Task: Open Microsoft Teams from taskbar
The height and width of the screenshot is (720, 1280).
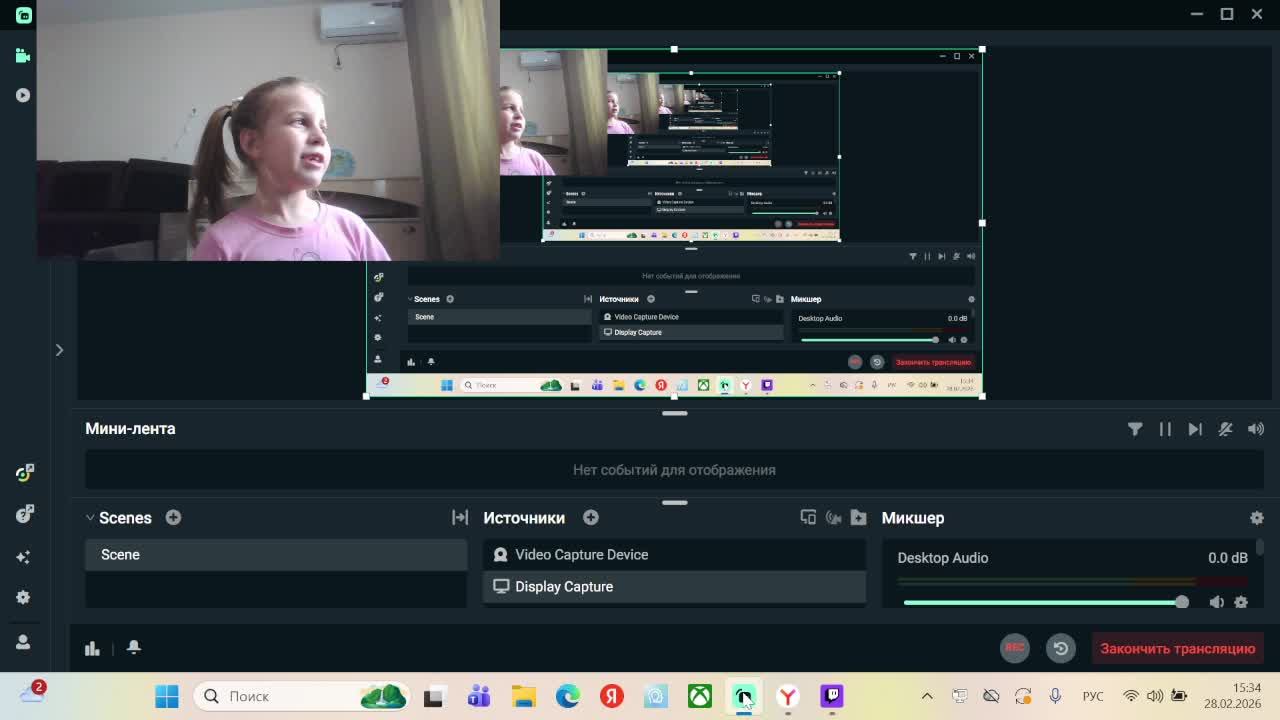Action: 479,696
